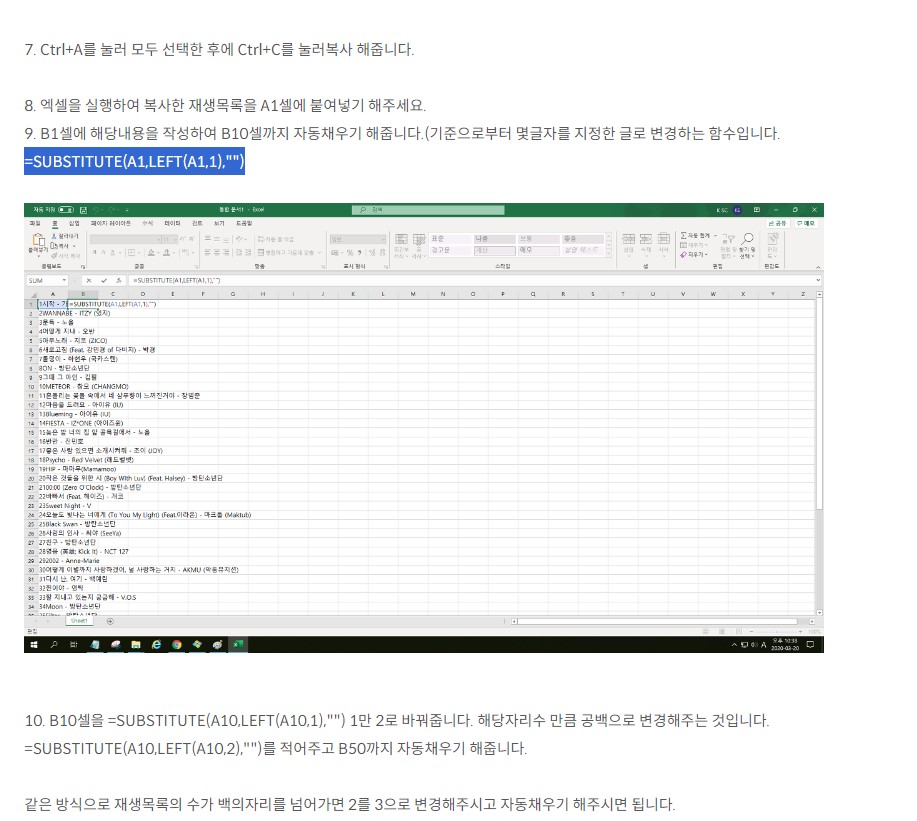This screenshot has width=917, height=821.
Task: Click the AutoSum sigma icon
Action: pos(683,235)
